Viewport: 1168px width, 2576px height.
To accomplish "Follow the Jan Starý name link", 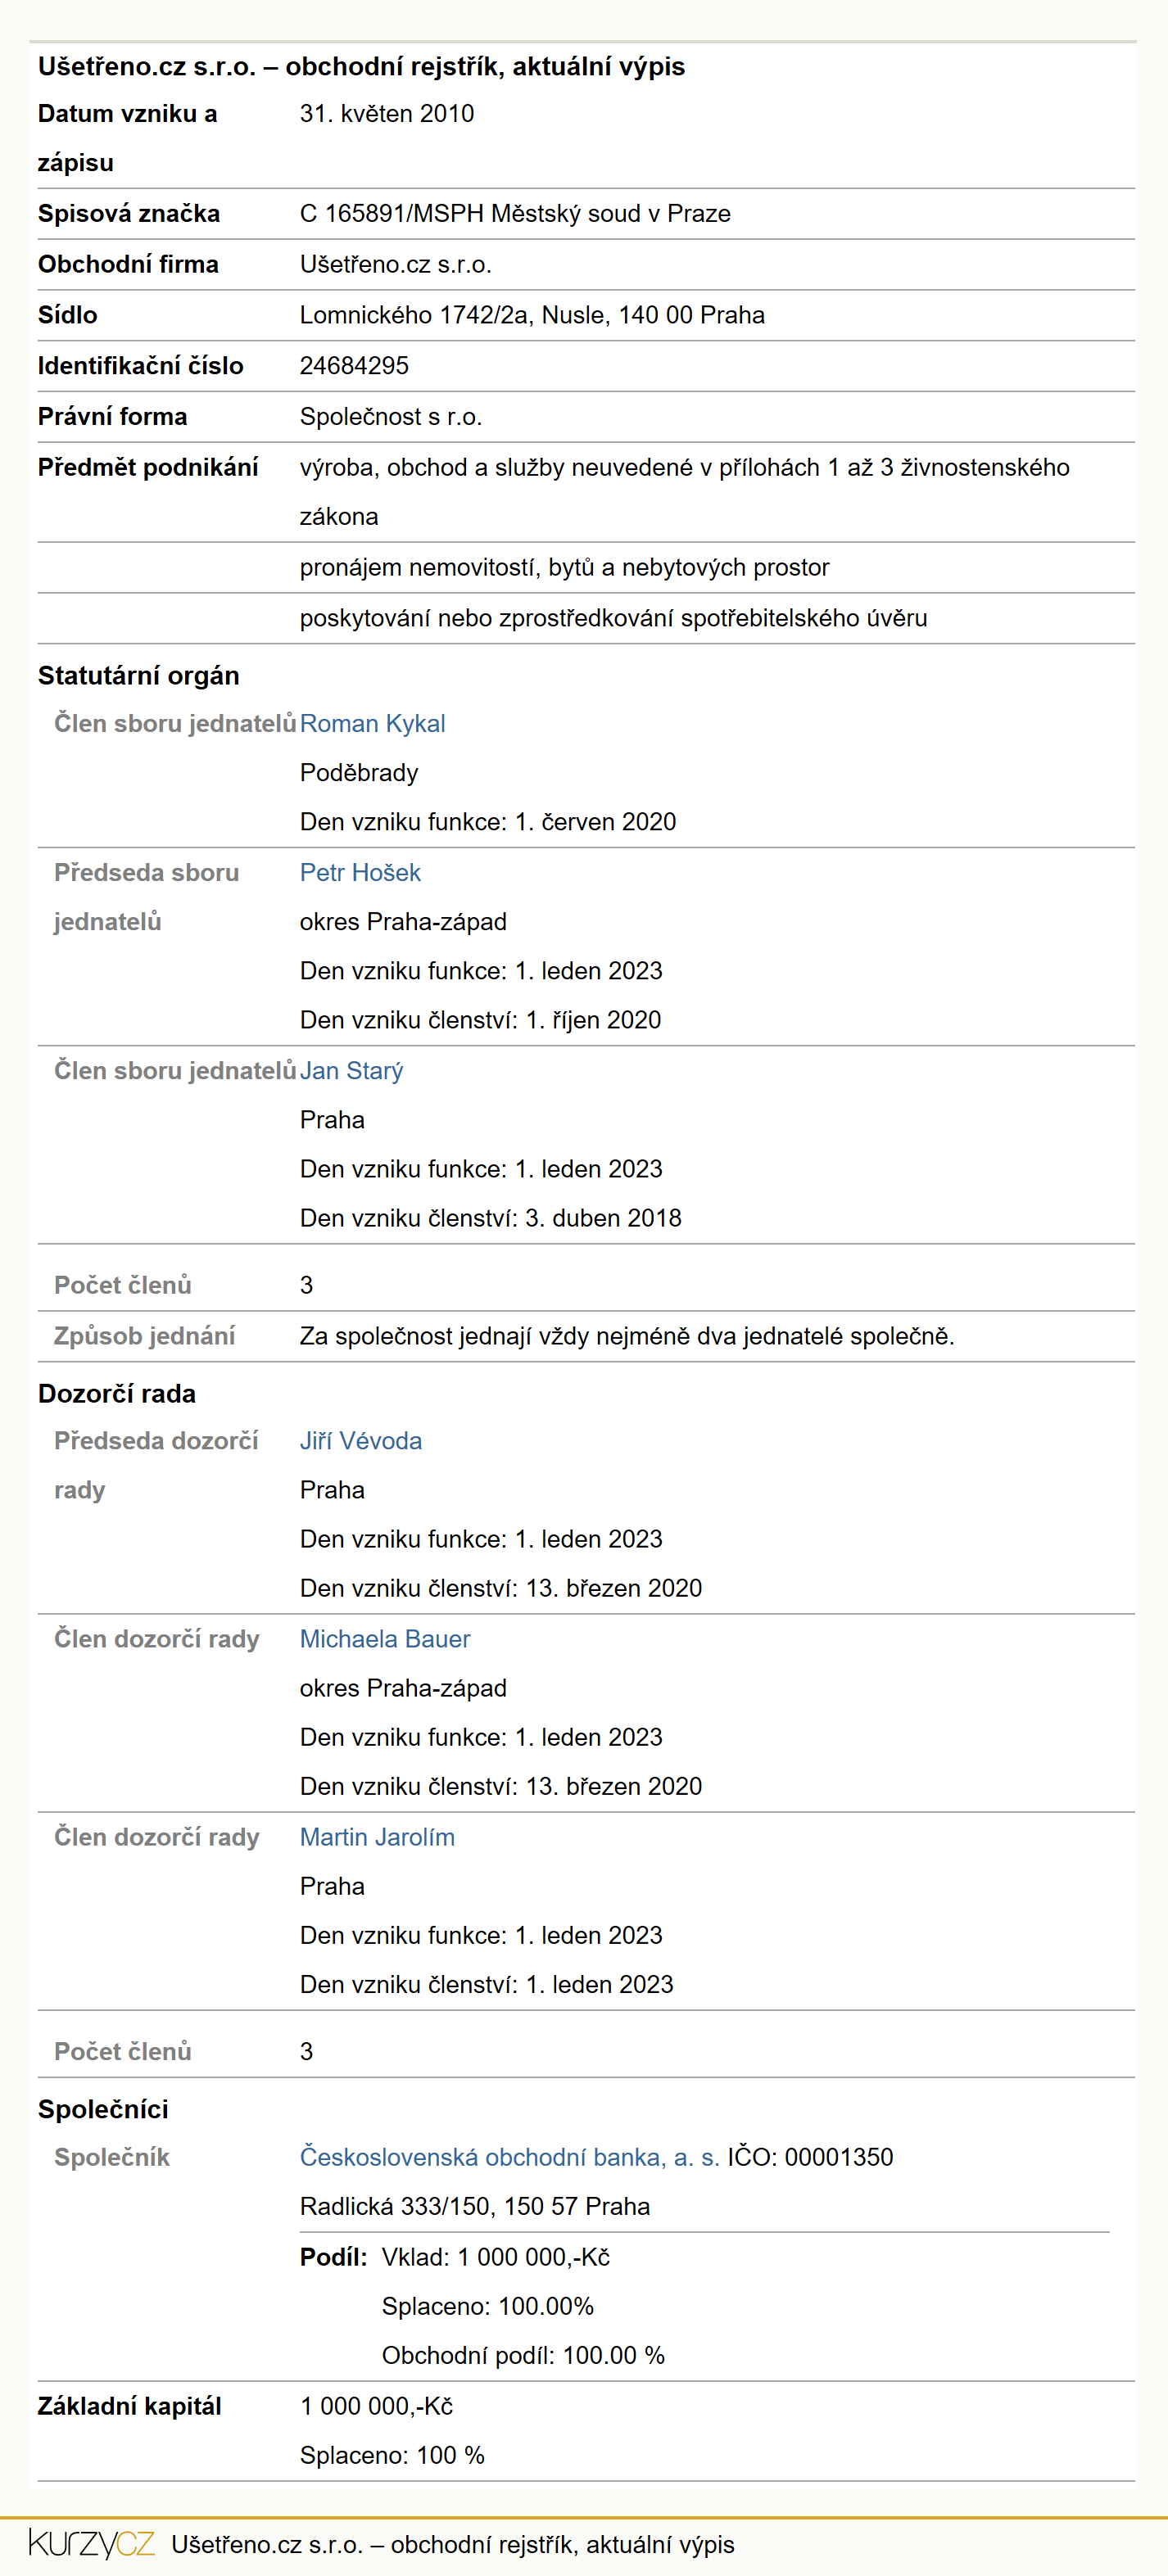I will (351, 1070).
